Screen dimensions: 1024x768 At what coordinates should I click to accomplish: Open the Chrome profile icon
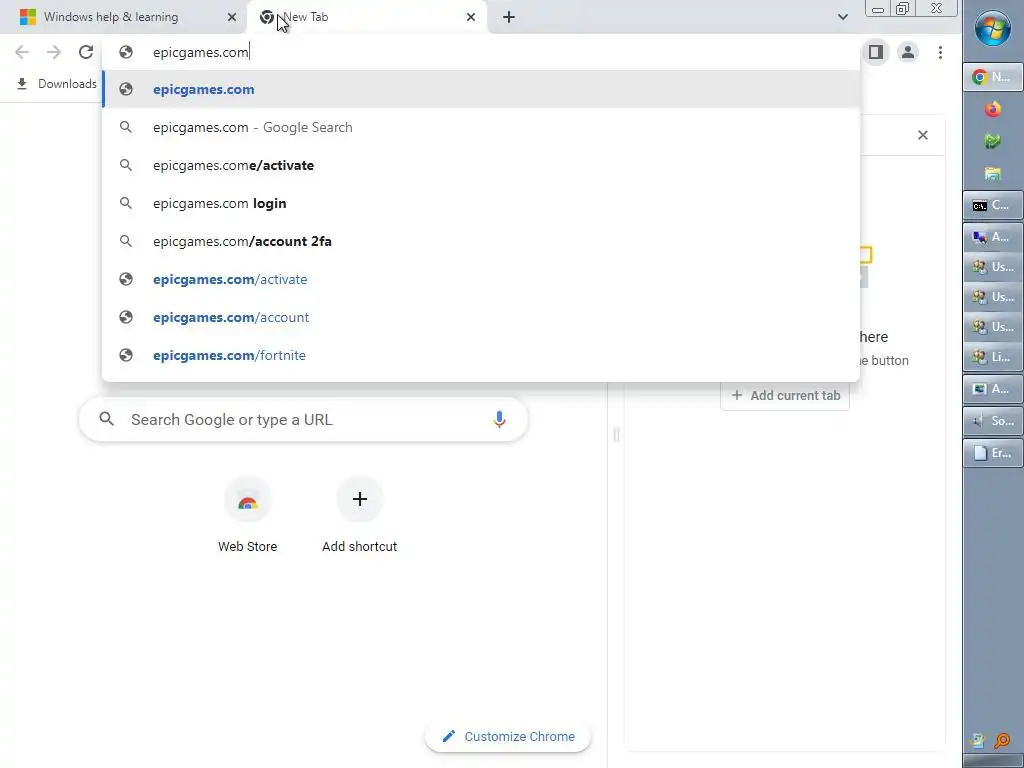point(908,52)
